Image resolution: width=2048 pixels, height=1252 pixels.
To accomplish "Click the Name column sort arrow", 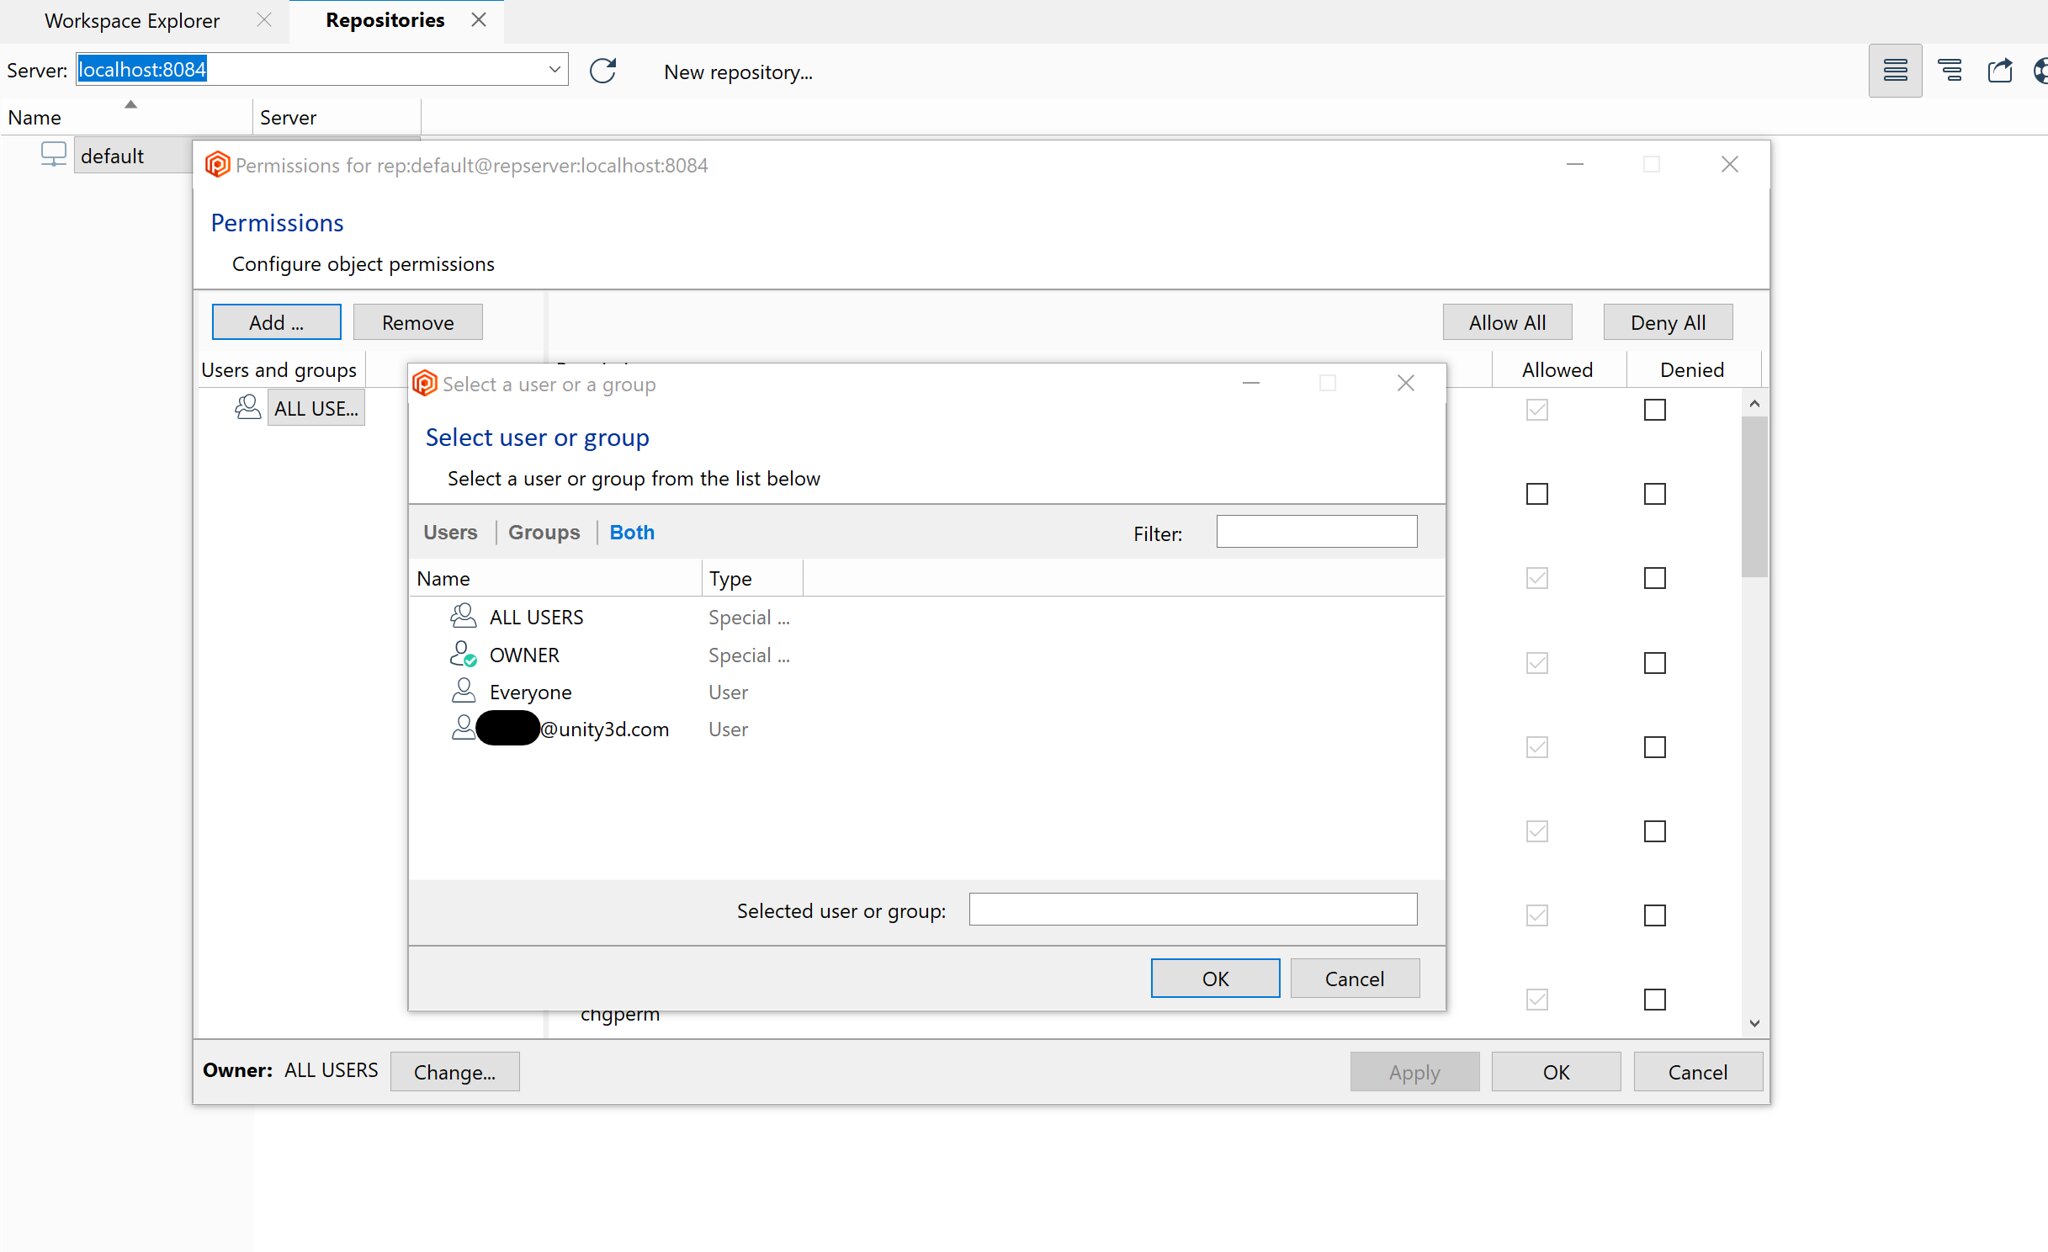I will (x=130, y=102).
